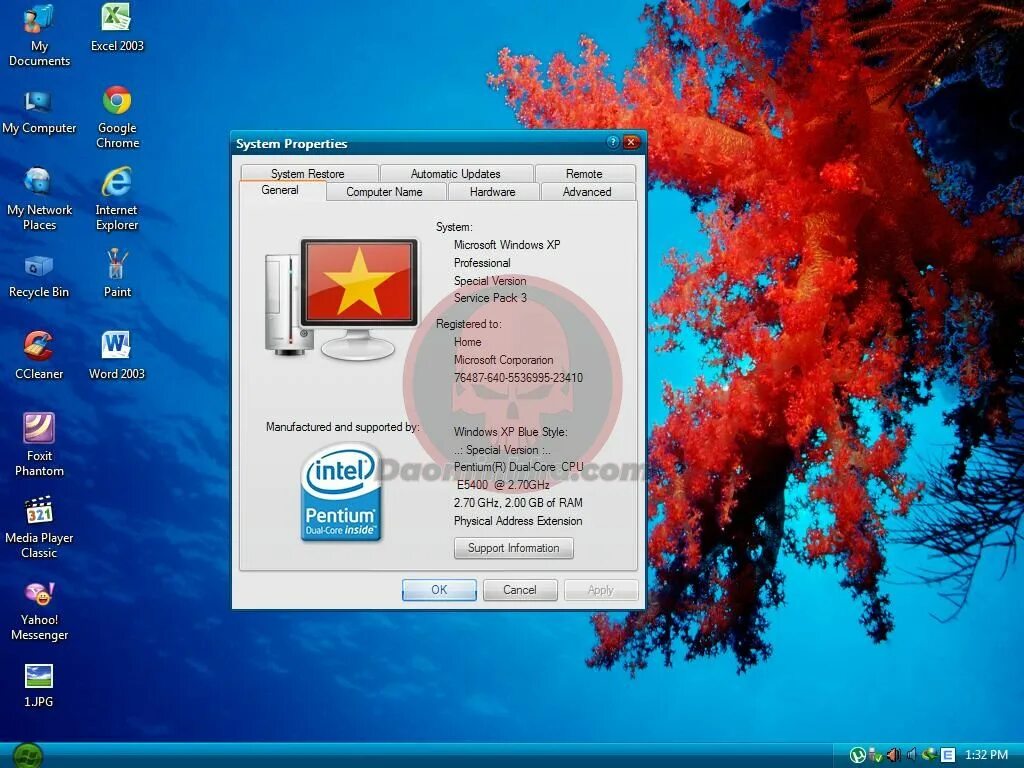Open the grey volume tray icon
Image resolution: width=1024 pixels, height=768 pixels.
coord(912,755)
